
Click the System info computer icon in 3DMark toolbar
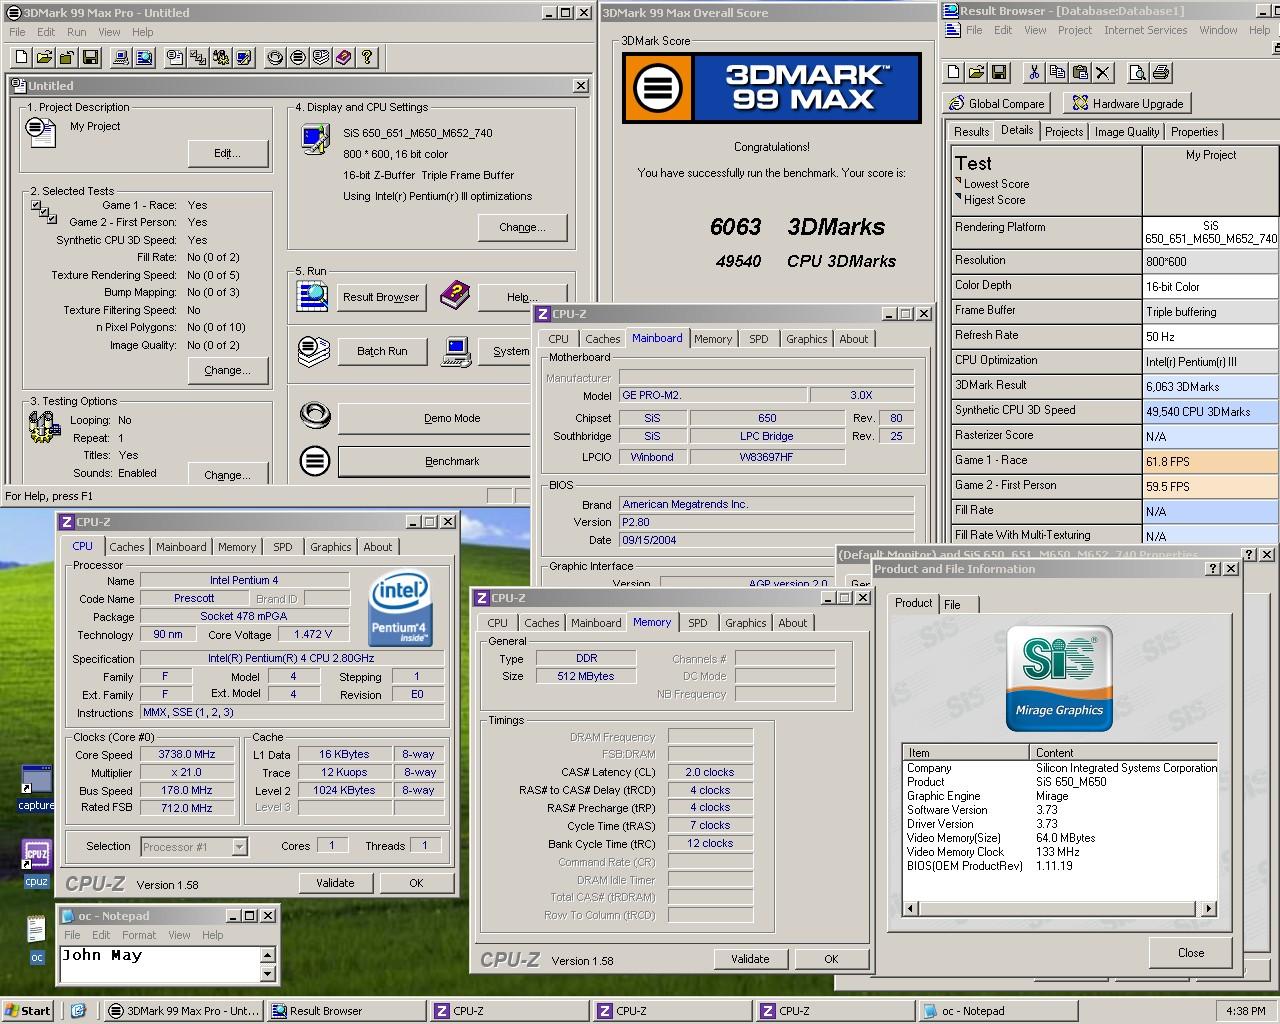pyautogui.click(x=121, y=57)
